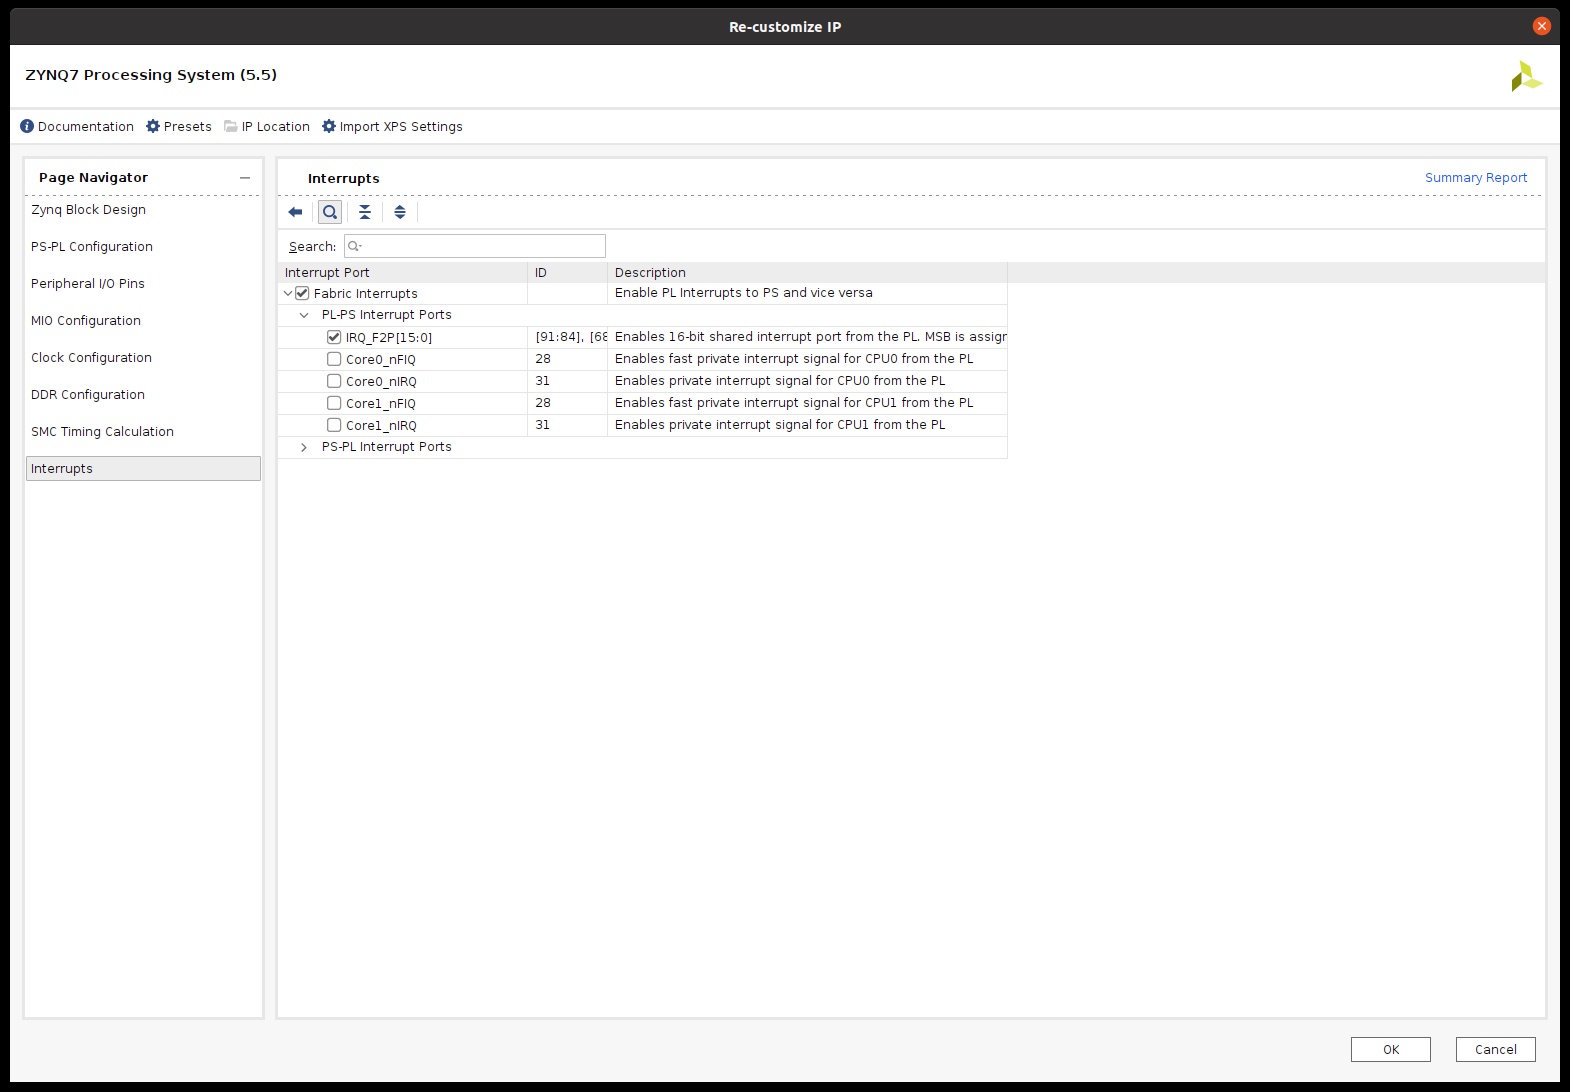This screenshot has height=1092, width=1570.
Task: Select the IRQ_F2P[15:0] ID cell
Action: (567, 337)
